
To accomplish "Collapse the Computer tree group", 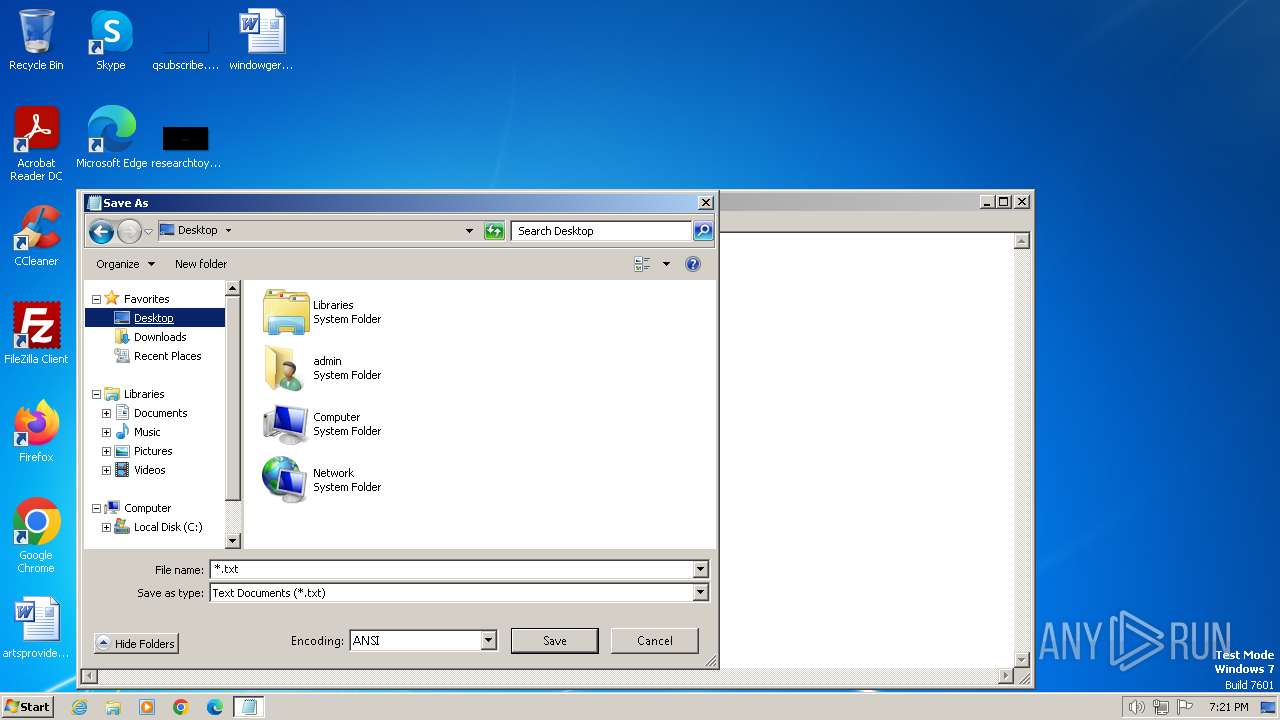I will (x=97, y=508).
